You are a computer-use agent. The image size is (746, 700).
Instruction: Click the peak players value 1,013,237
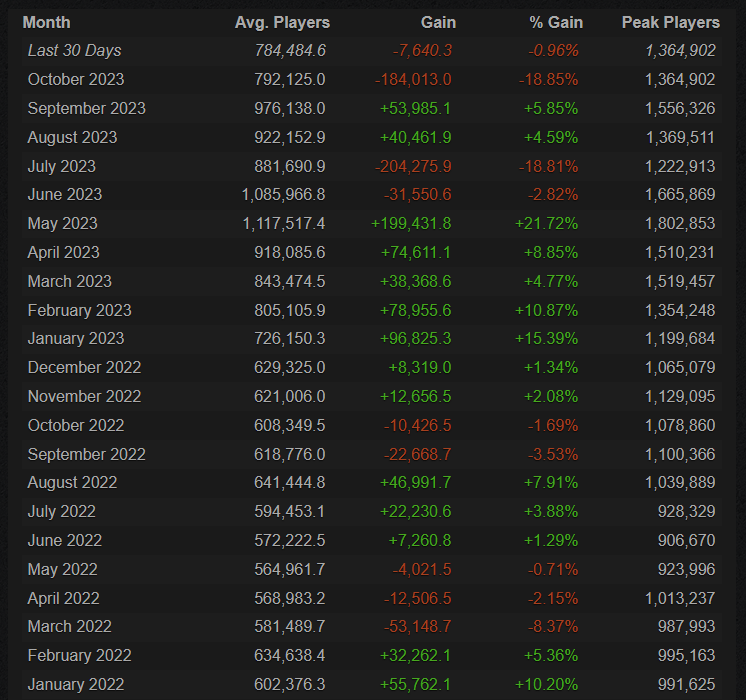[x=680, y=599]
